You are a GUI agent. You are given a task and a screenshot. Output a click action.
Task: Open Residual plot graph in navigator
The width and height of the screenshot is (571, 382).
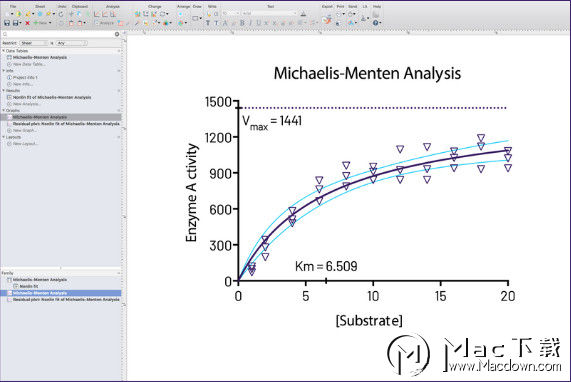[66, 124]
